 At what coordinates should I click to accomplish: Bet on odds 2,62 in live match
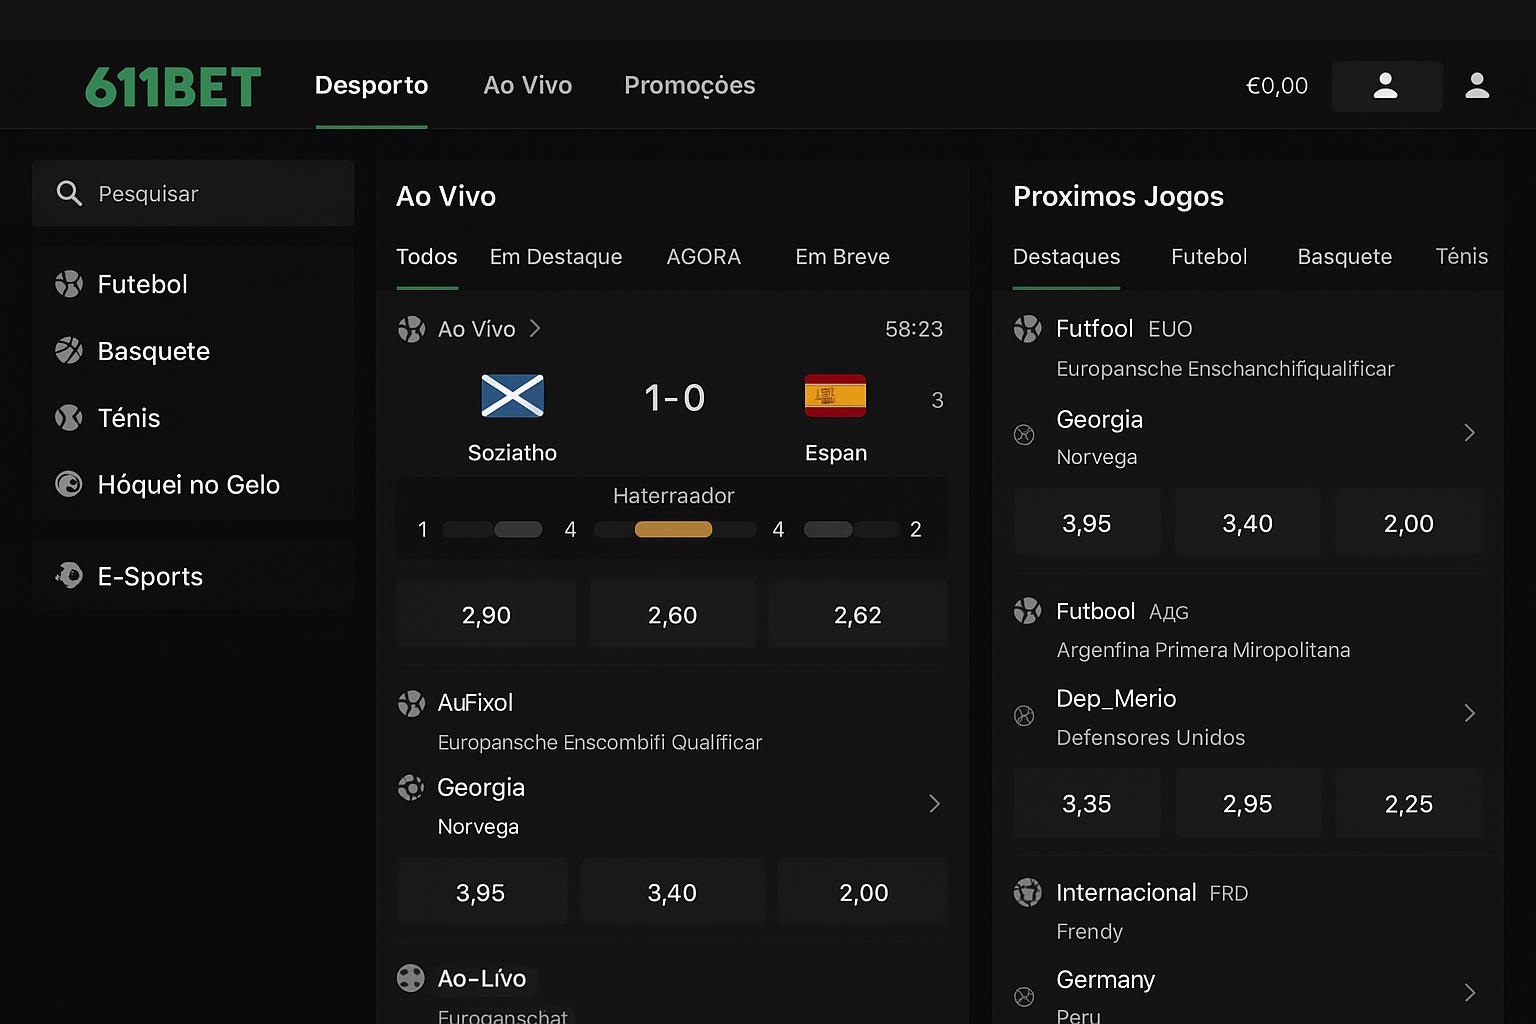858,614
